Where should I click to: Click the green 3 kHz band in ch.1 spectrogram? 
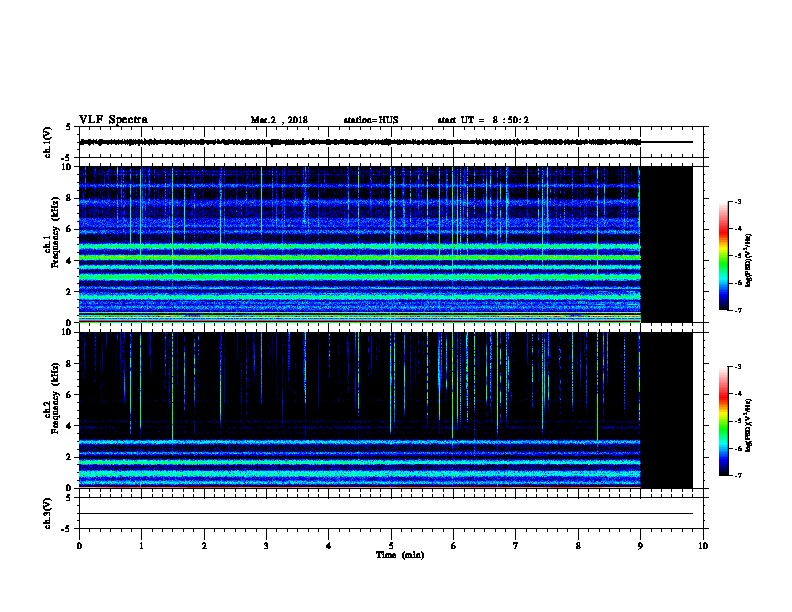[x=360, y=277]
